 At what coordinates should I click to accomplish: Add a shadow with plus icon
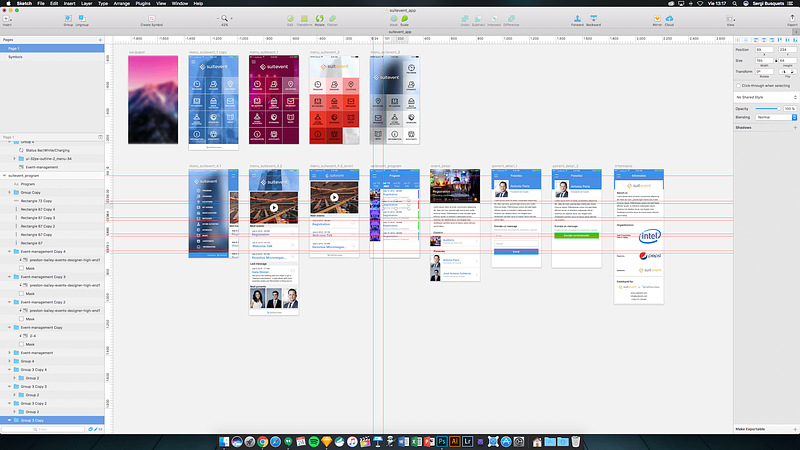click(x=795, y=128)
